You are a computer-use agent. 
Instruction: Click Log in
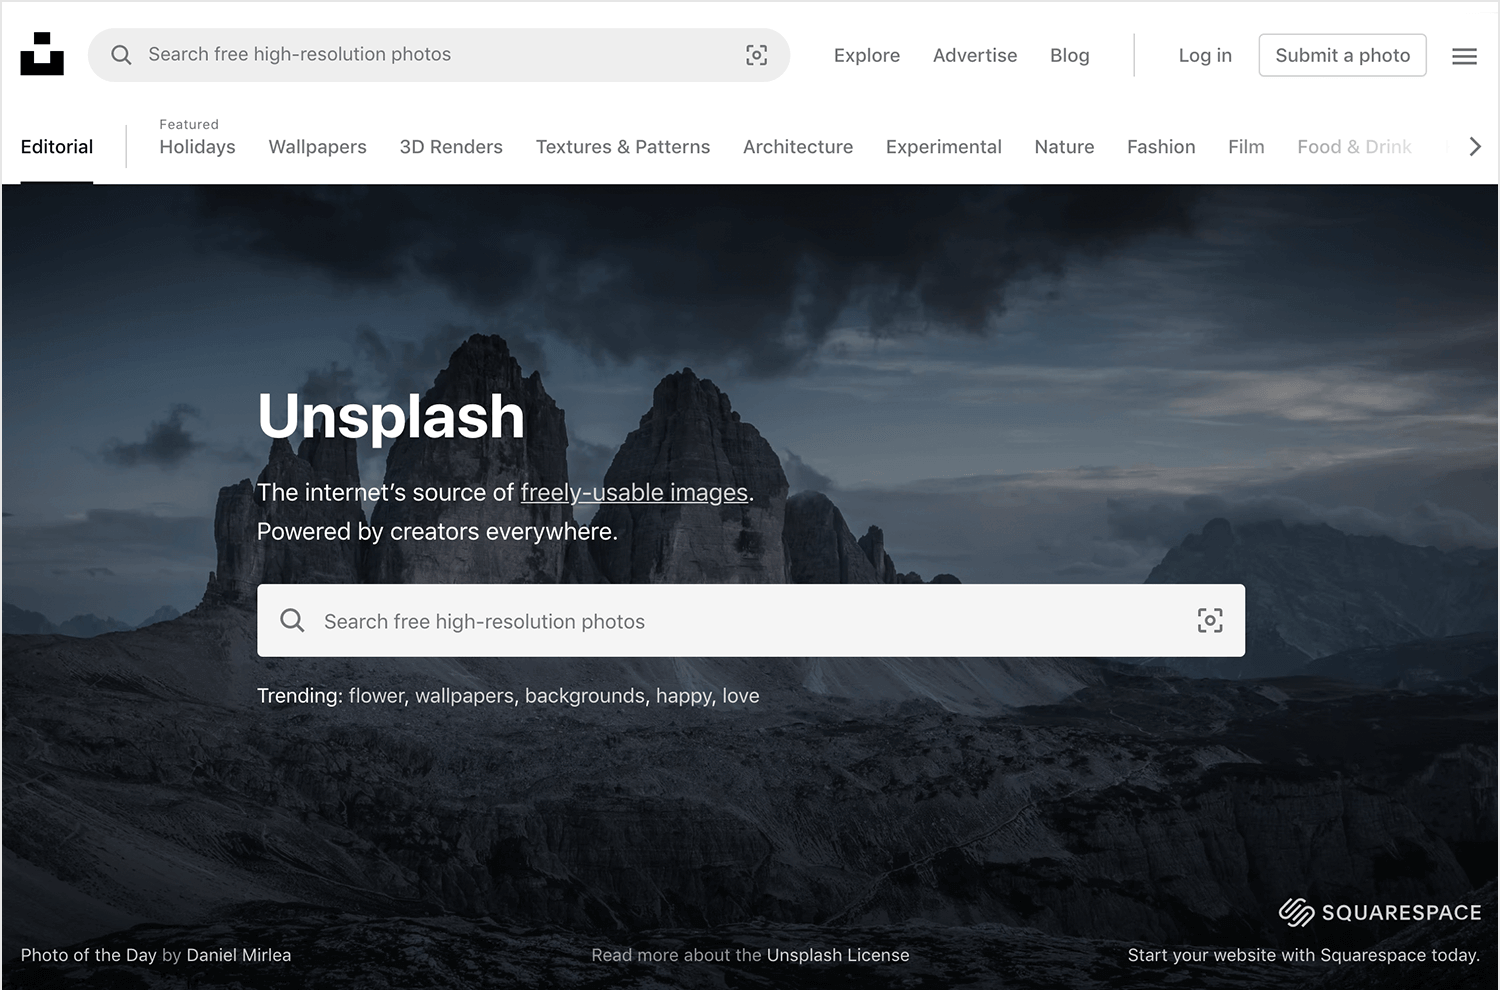click(x=1205, y=55)
